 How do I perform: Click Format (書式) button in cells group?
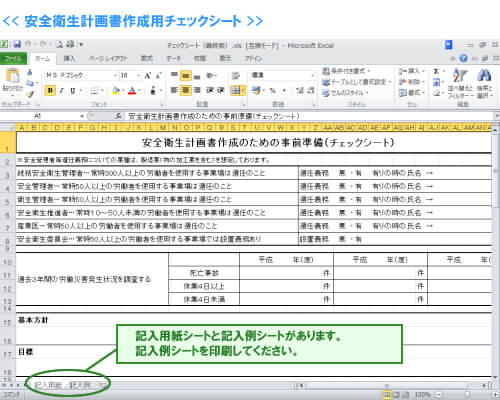[412, 93]
